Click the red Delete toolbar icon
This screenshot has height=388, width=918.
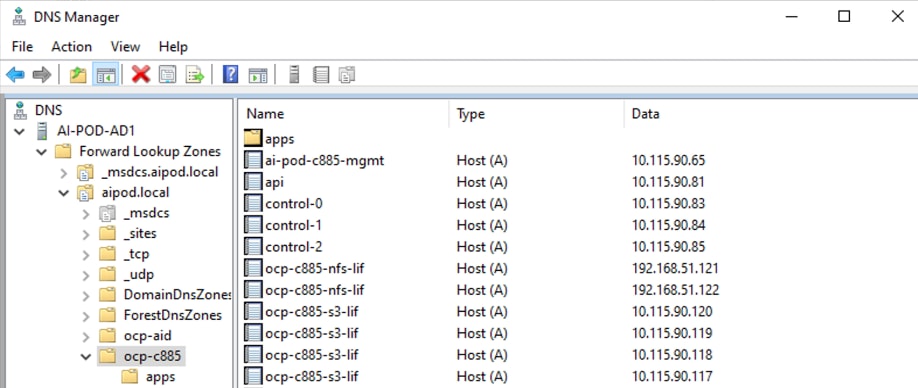pyautogui.click(x=141, y=74)
